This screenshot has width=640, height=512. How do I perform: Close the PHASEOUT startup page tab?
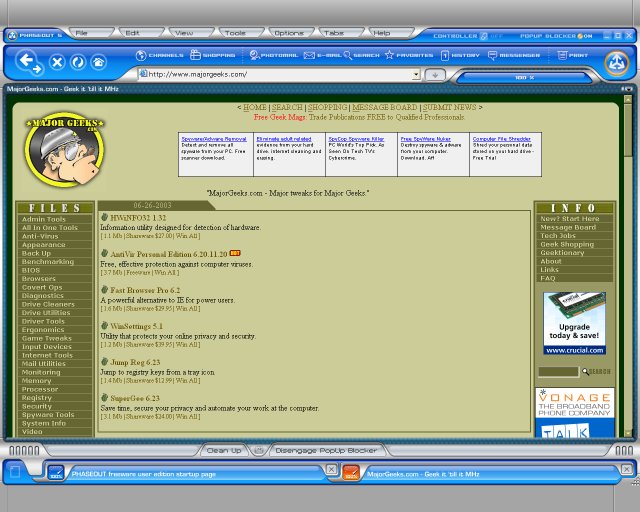tap(331, 469)
